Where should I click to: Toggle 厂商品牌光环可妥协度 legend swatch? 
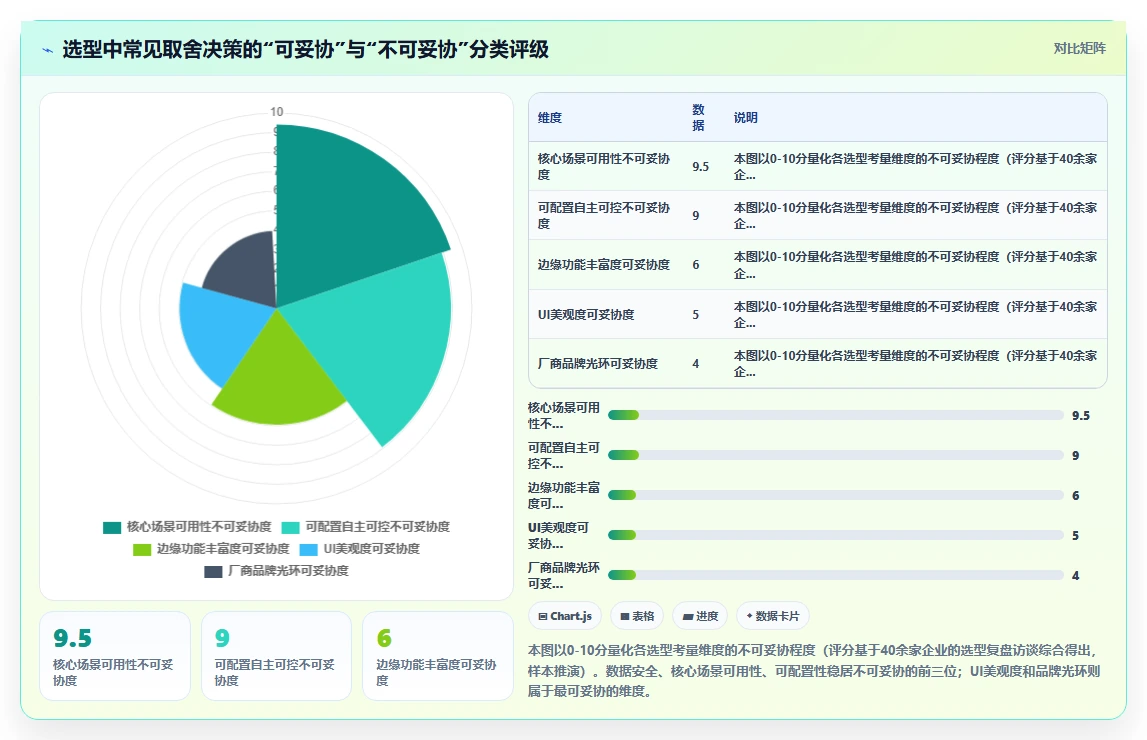pos(213,571)
